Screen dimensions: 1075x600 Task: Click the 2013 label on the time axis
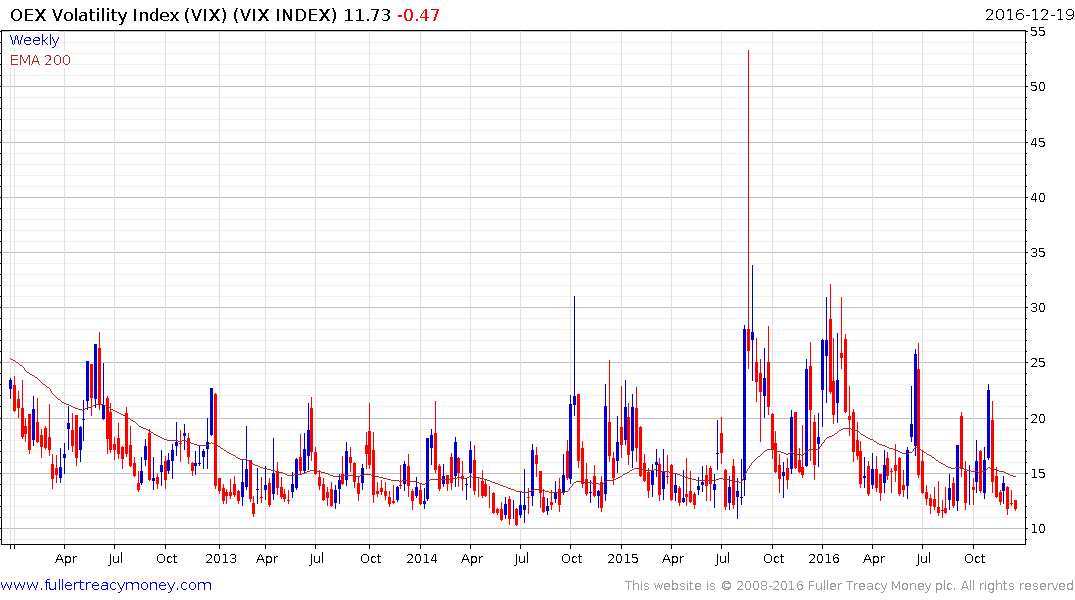click(221, 558)
